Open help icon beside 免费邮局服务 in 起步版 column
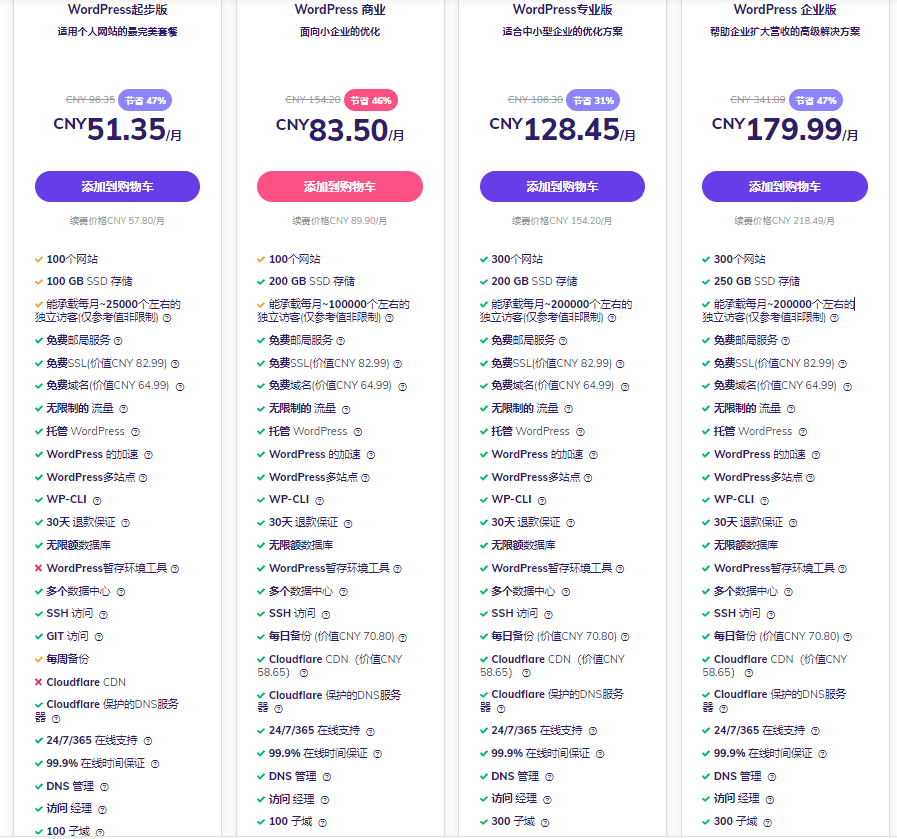Viewport: 897px width, 839px height. pyautogui.click(x=118, y=341)
